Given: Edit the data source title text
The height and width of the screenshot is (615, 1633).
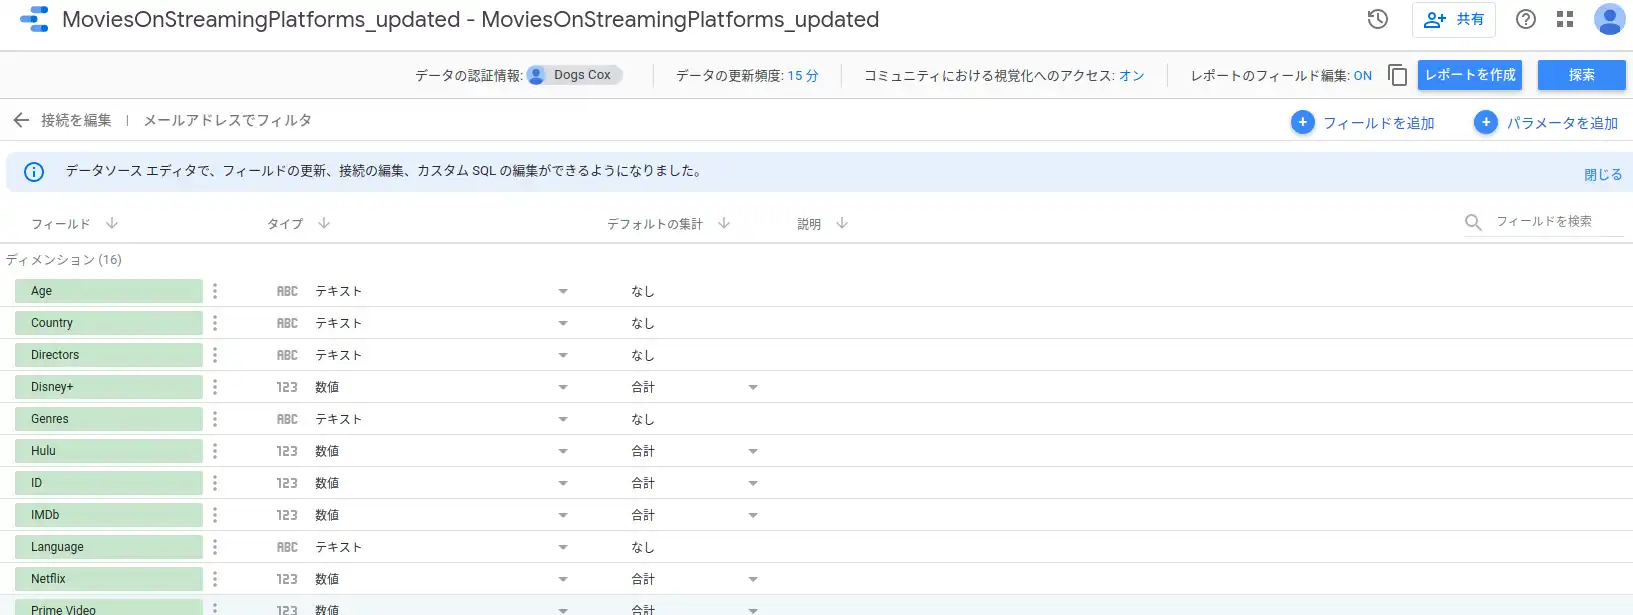Looking at the screenshot, I should (471, 19).
